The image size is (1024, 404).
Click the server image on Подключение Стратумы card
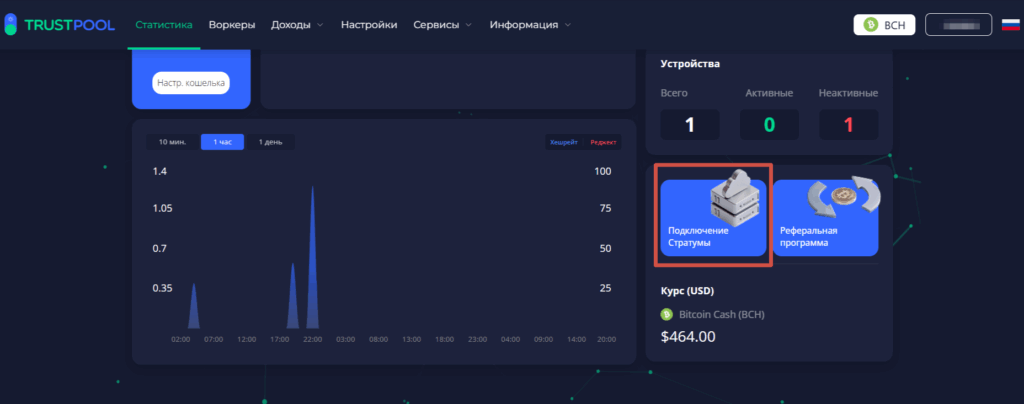coord(735,199)
